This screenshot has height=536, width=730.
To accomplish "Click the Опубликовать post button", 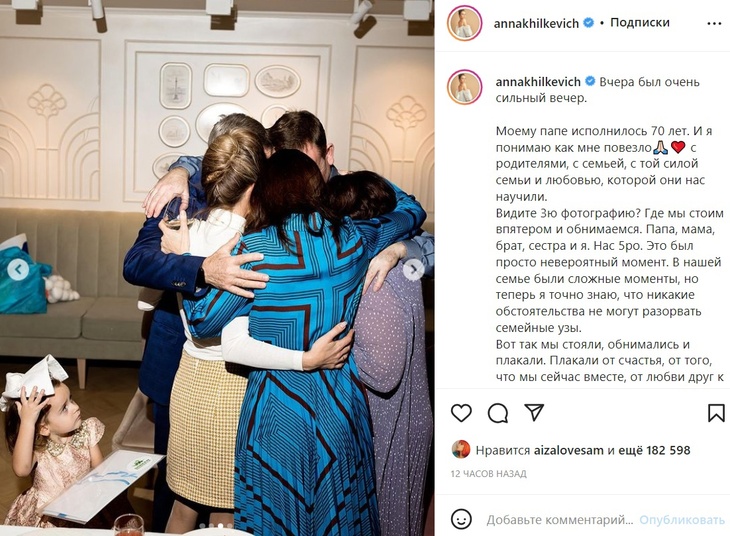I will 682,520.
